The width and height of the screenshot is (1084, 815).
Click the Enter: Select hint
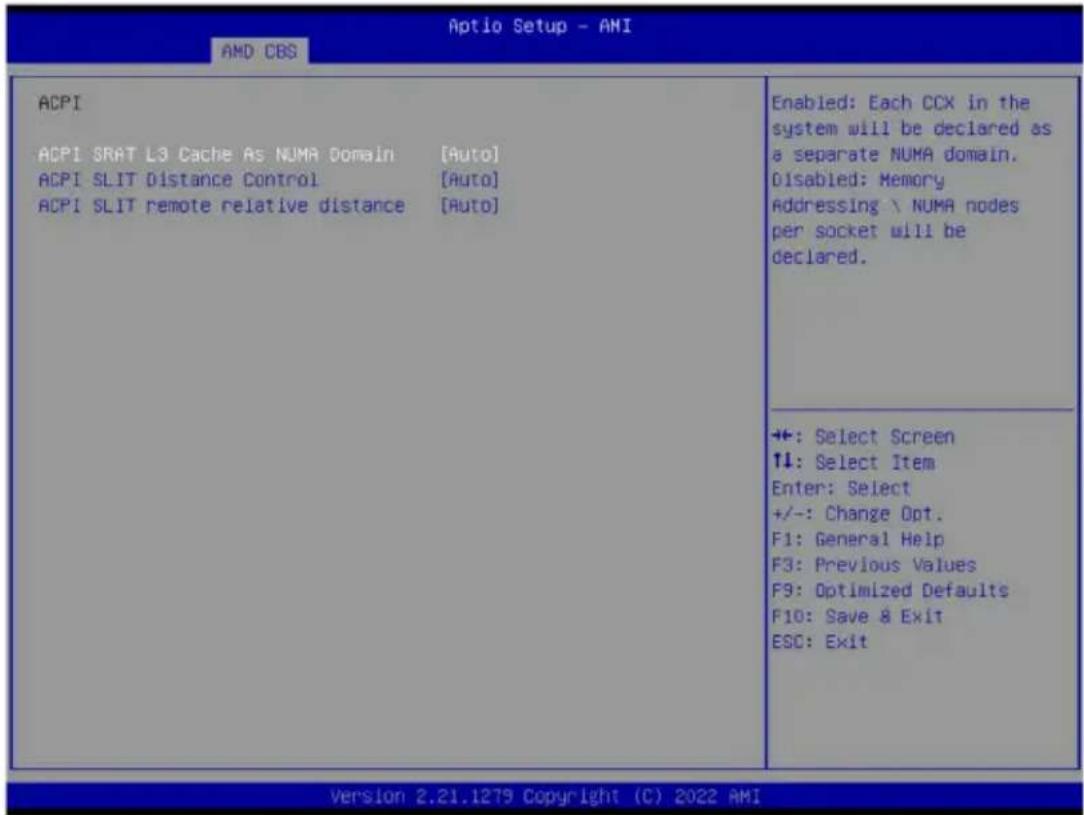pos(841,488)
